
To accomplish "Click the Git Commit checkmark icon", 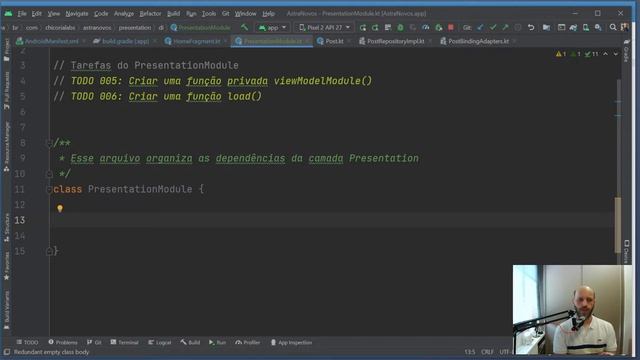I will click(493, 27).
